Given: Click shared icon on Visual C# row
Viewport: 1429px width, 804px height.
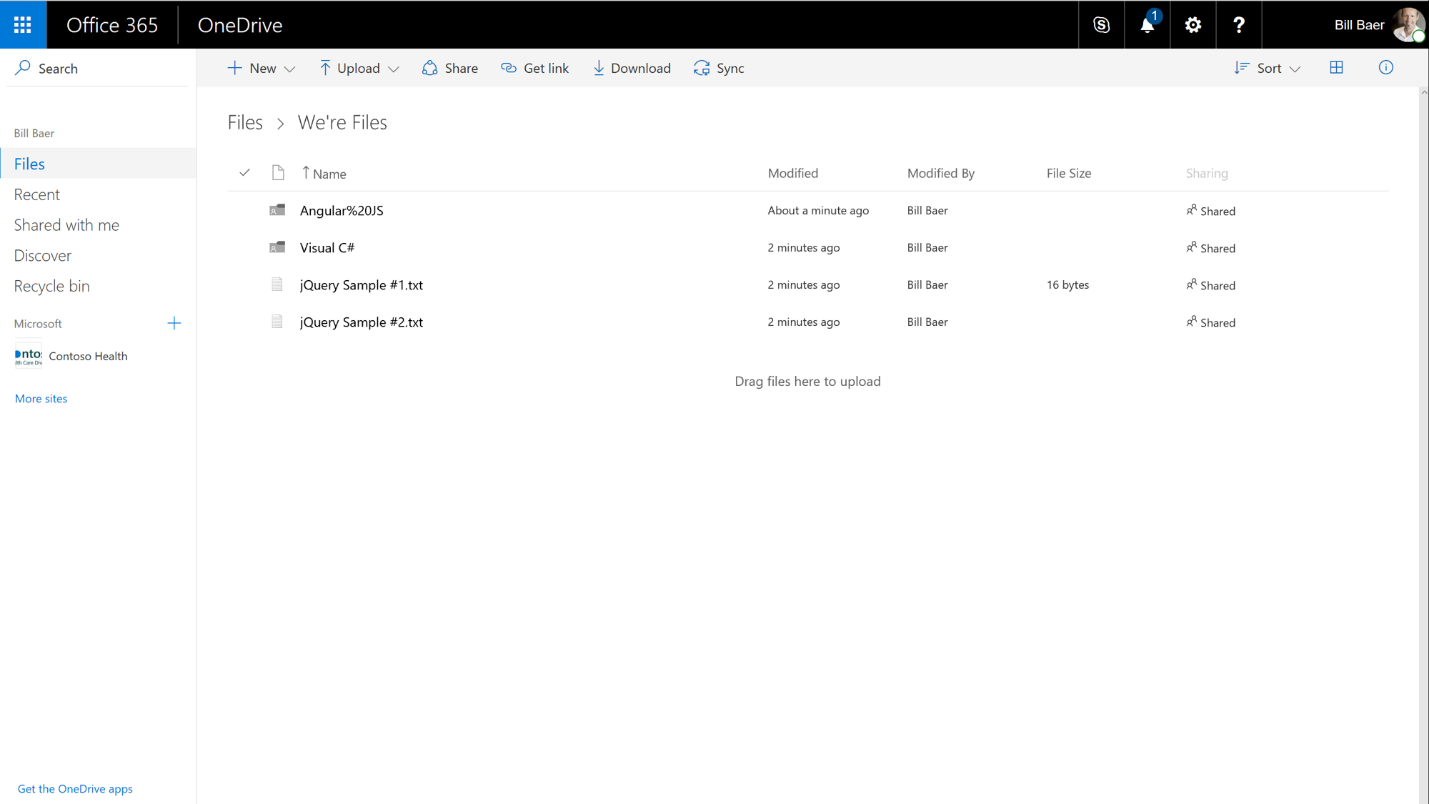Looking at the screenshot, I should pos(1191,247).
